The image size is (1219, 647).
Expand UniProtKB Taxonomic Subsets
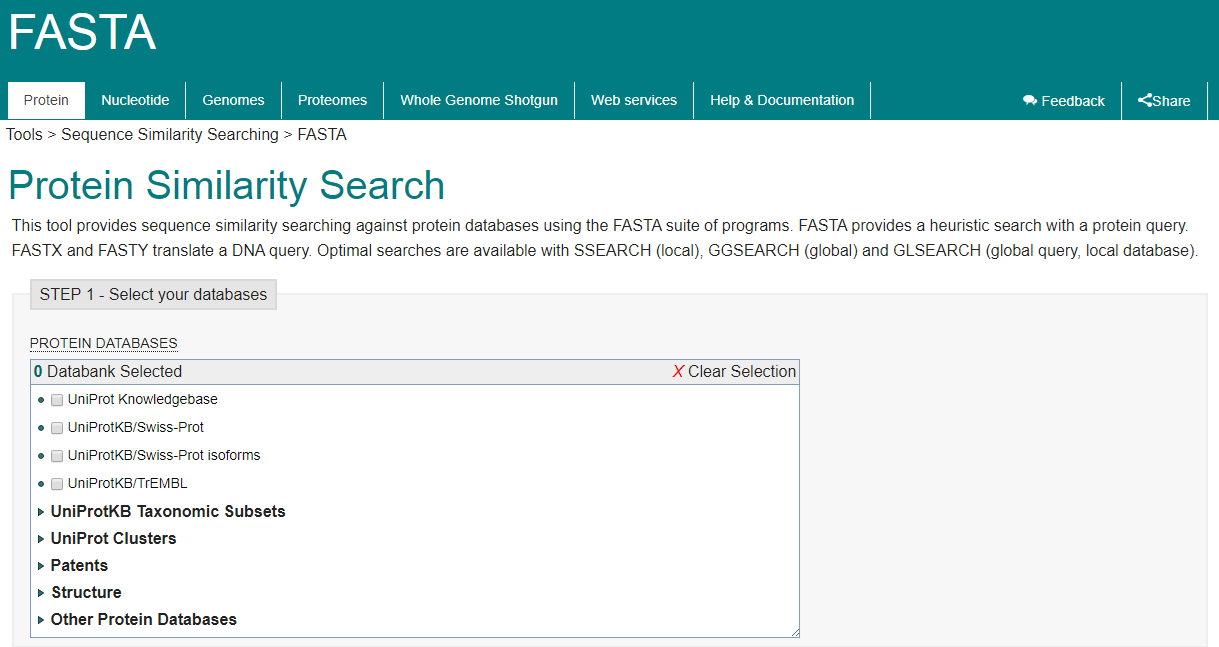(41, 512)
